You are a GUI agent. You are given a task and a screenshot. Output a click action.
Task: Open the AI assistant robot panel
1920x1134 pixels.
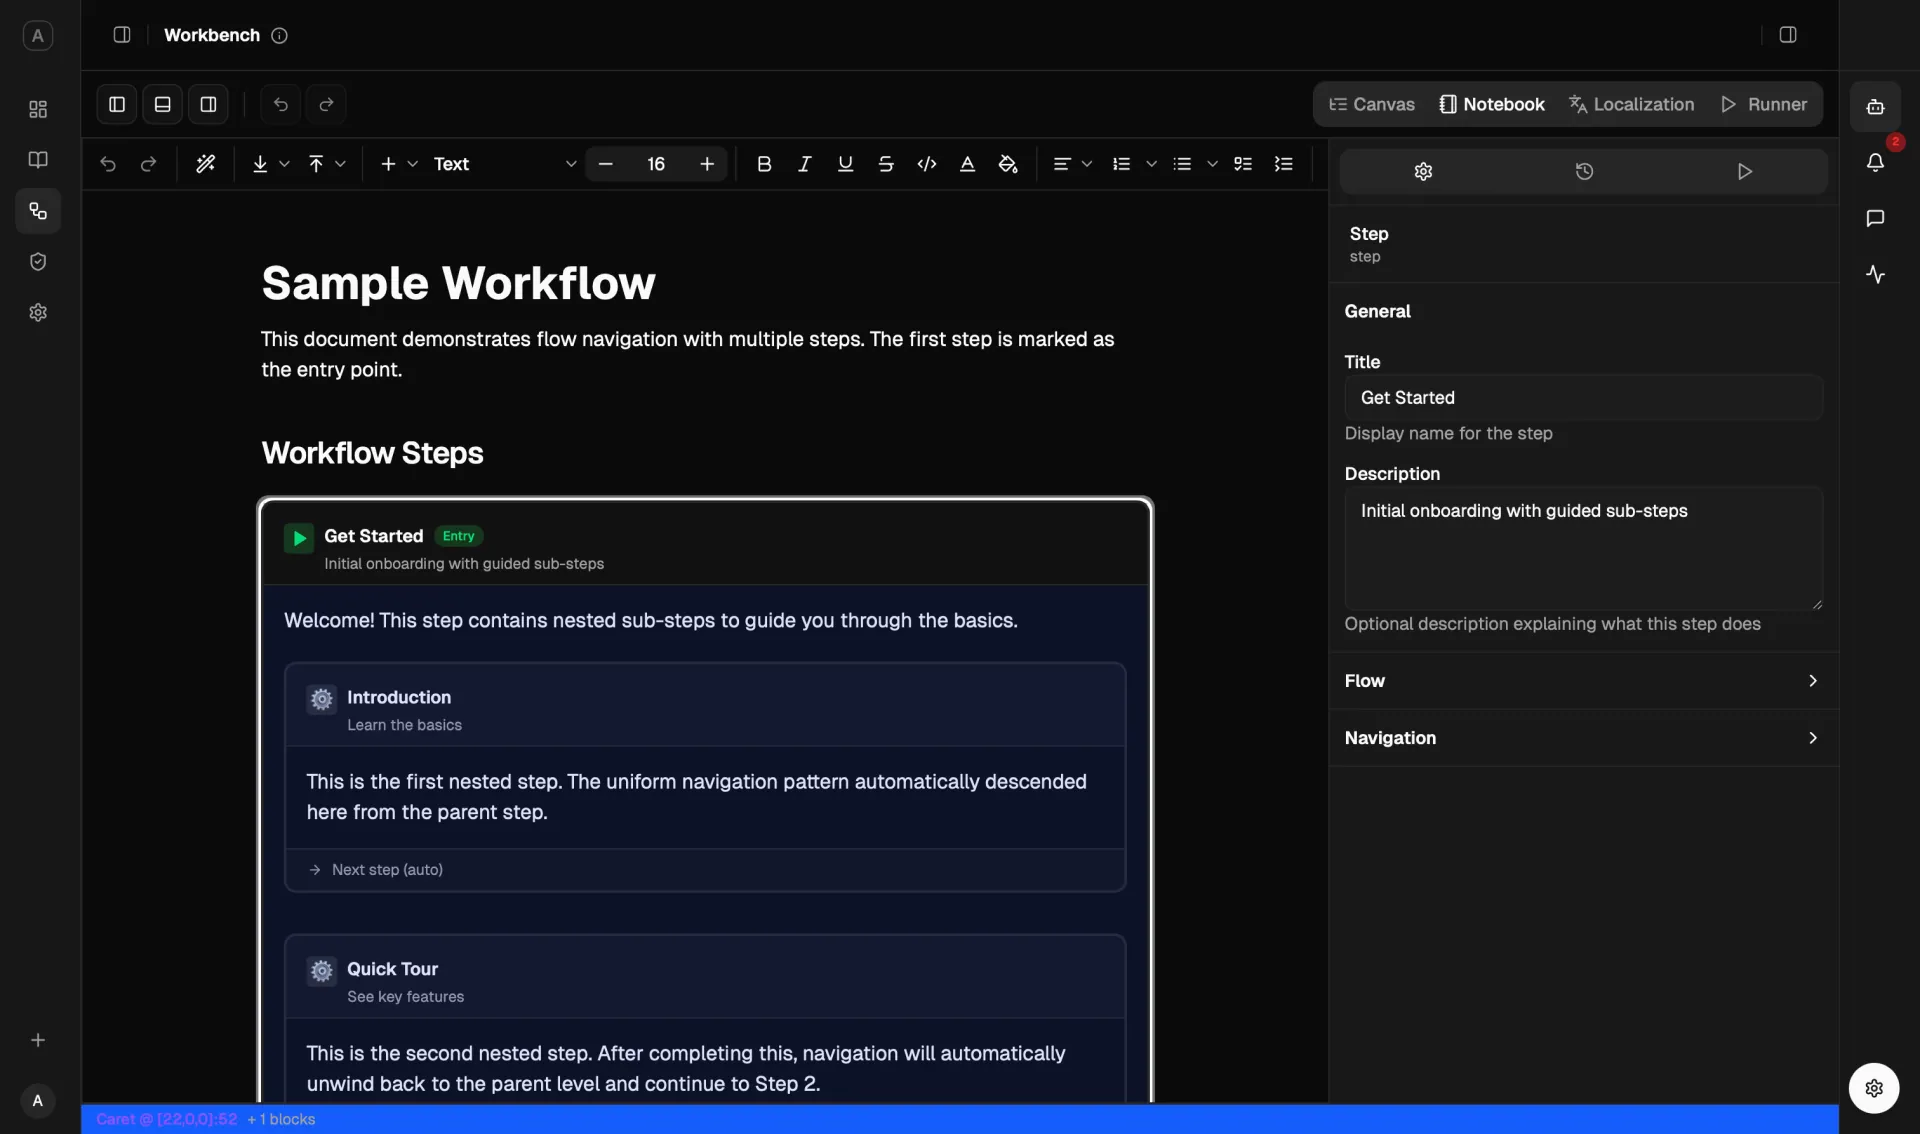[x=1875, y=107]
